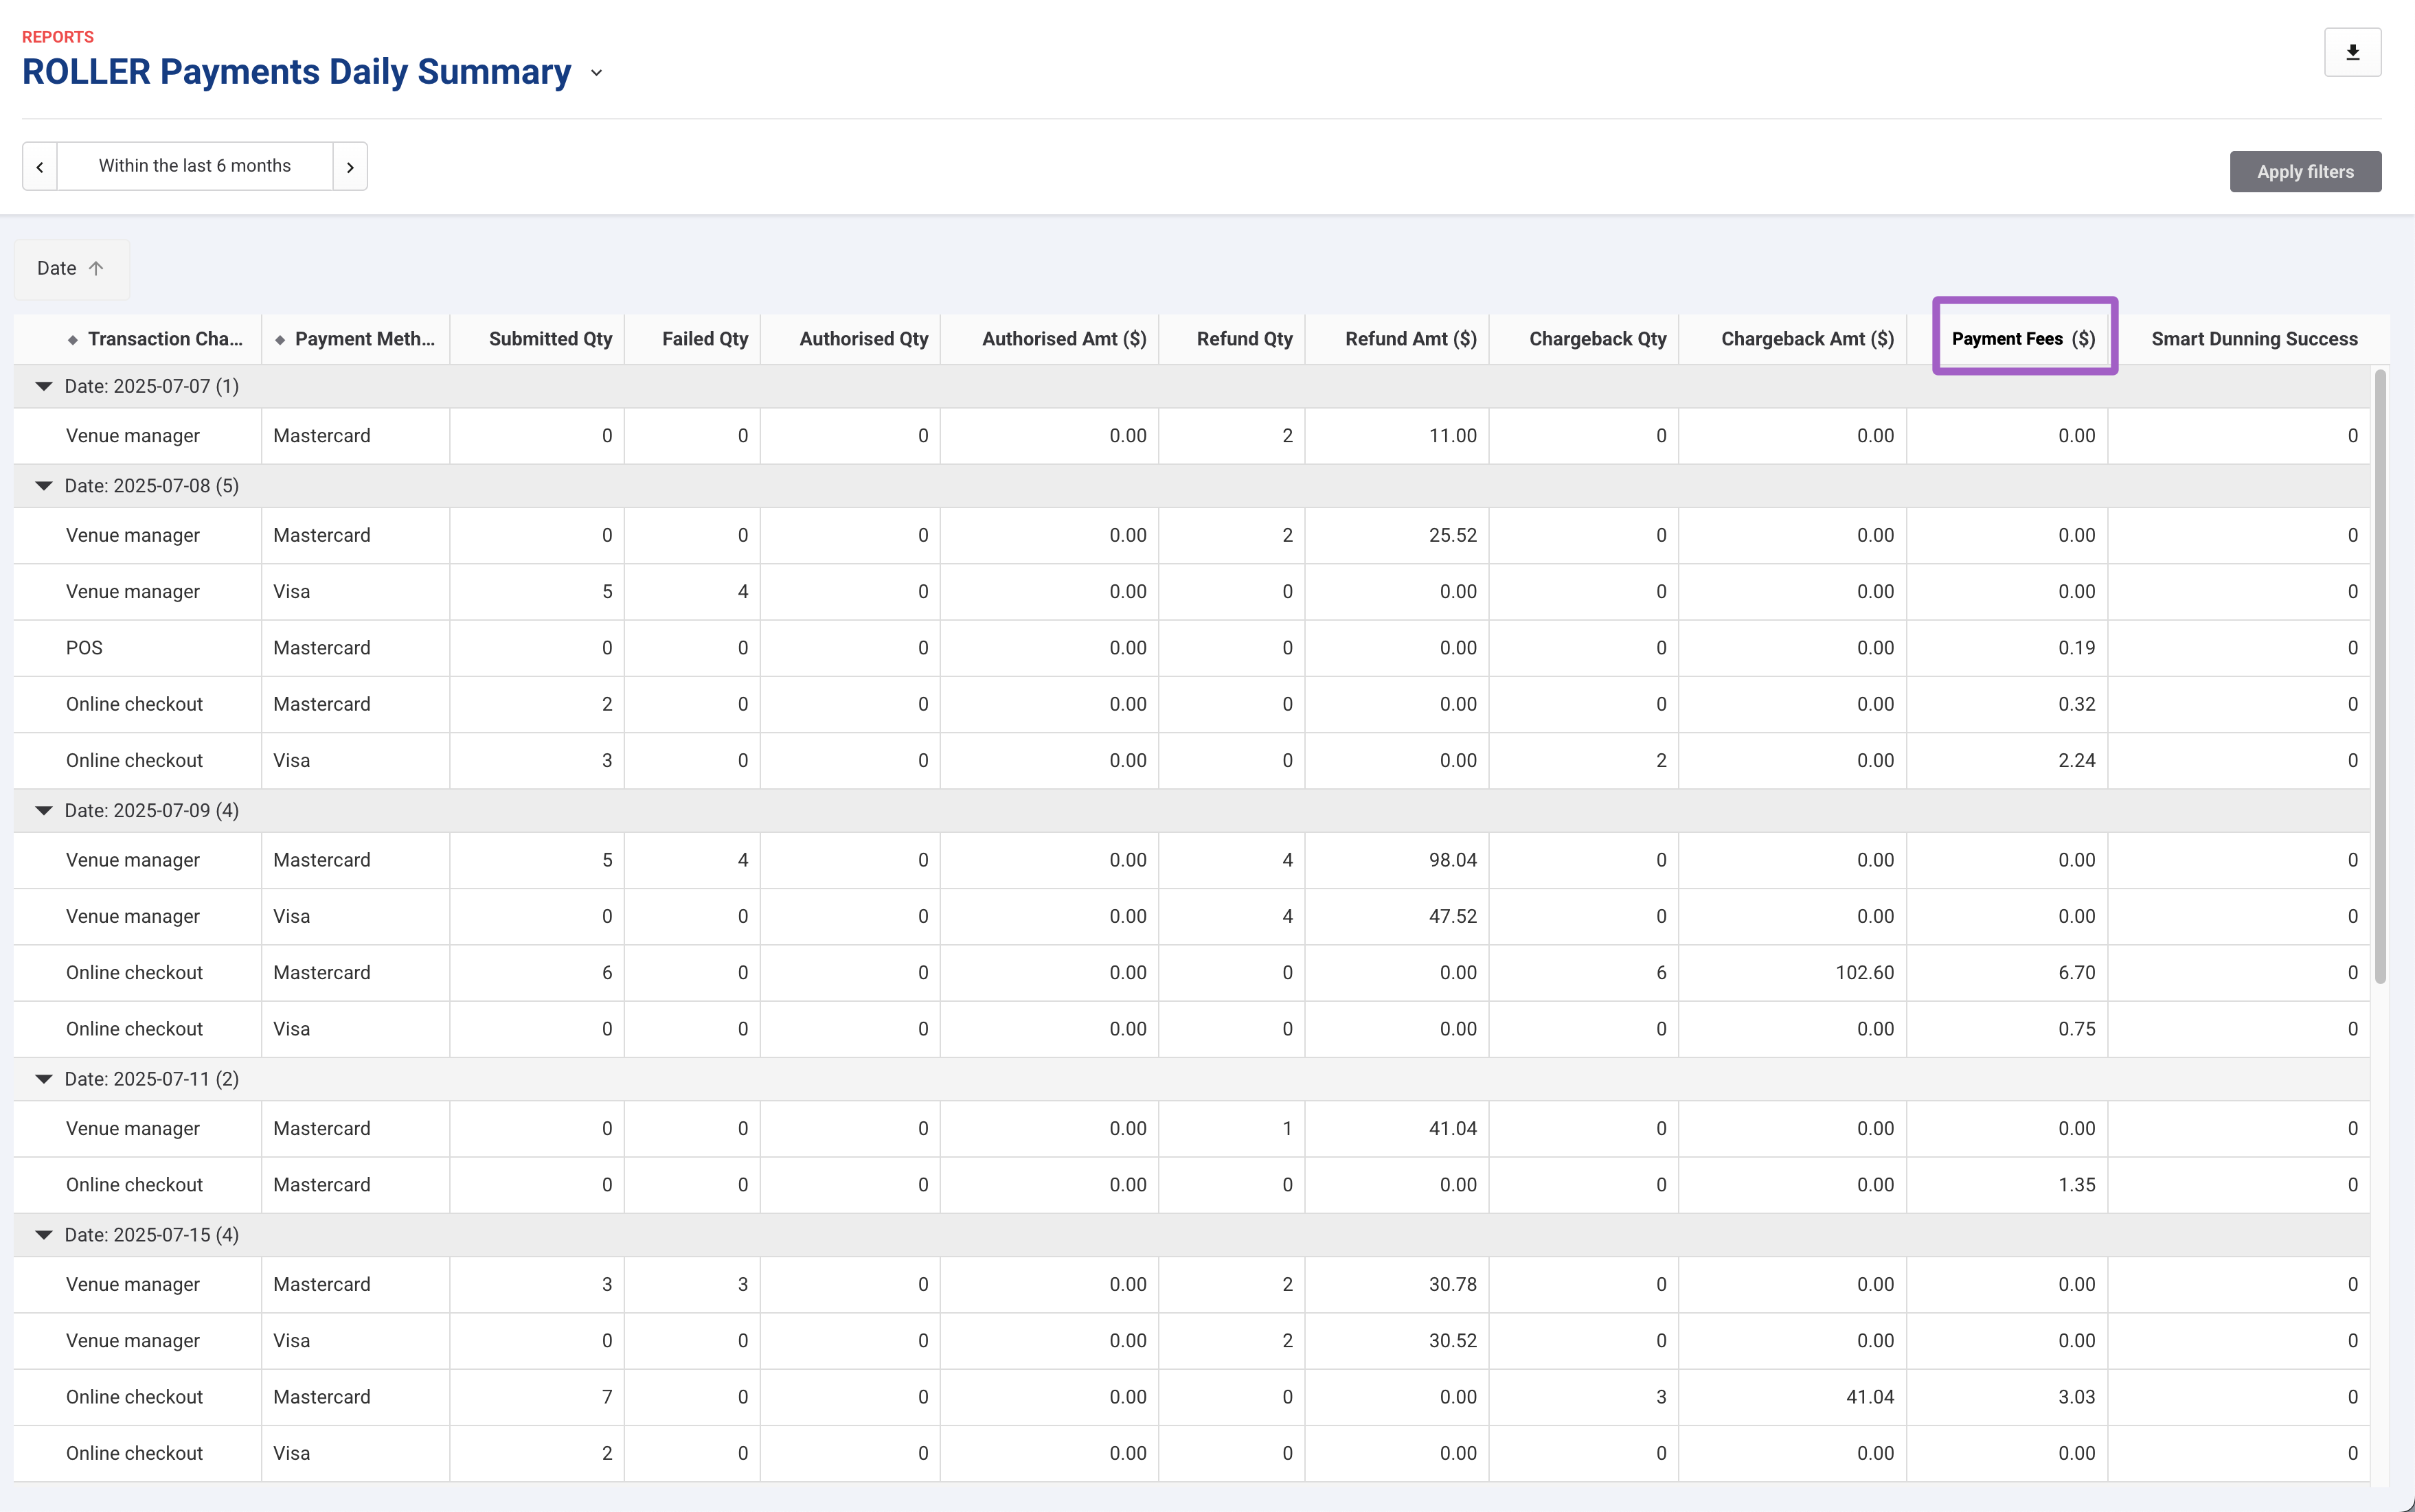Screen dimensions: 2415x1512
Task: Click the download report icon
Action: click(2352, 52)
